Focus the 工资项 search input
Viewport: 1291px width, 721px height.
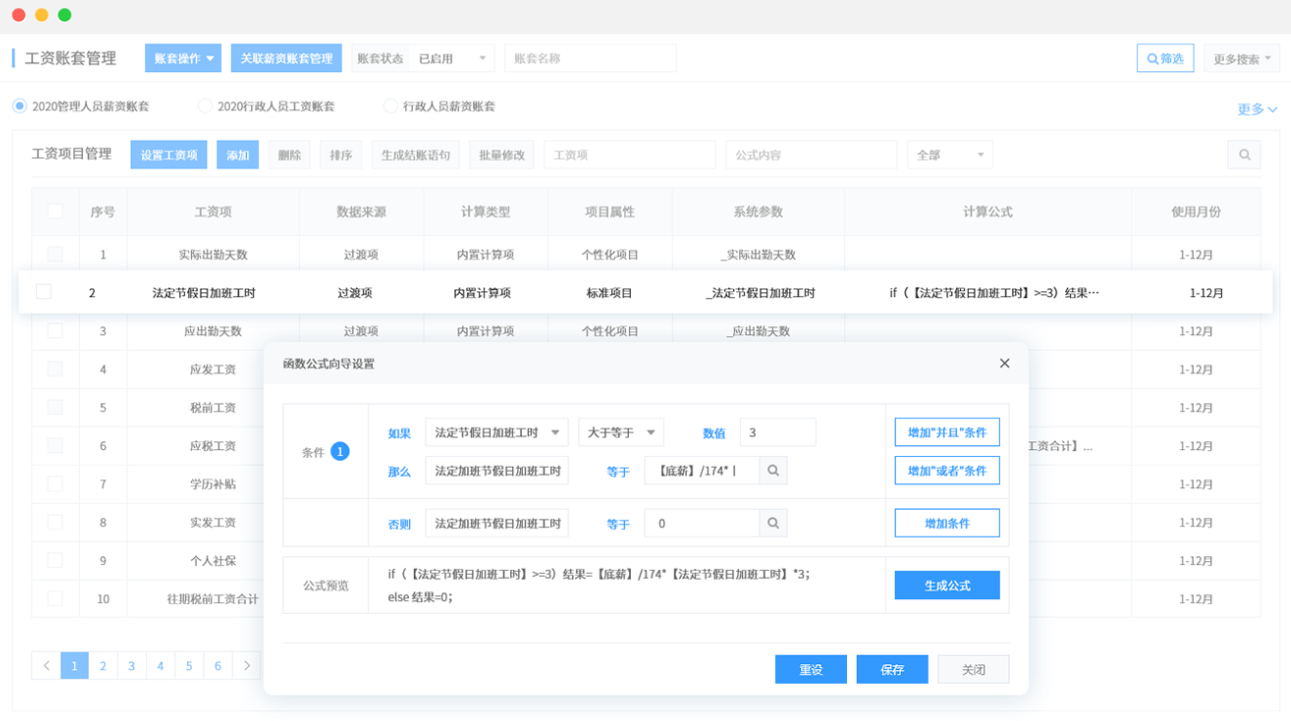pos(630,155)
